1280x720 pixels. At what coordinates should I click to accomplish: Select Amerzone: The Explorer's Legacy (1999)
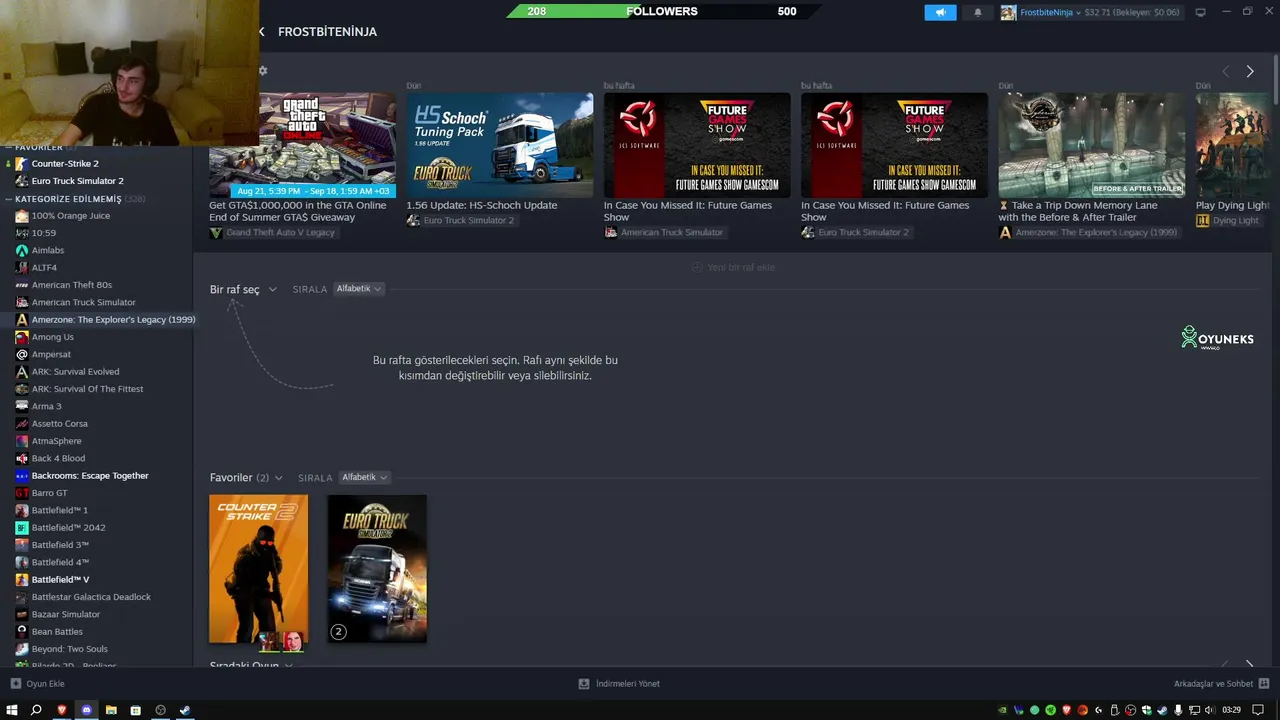point(113,320)
